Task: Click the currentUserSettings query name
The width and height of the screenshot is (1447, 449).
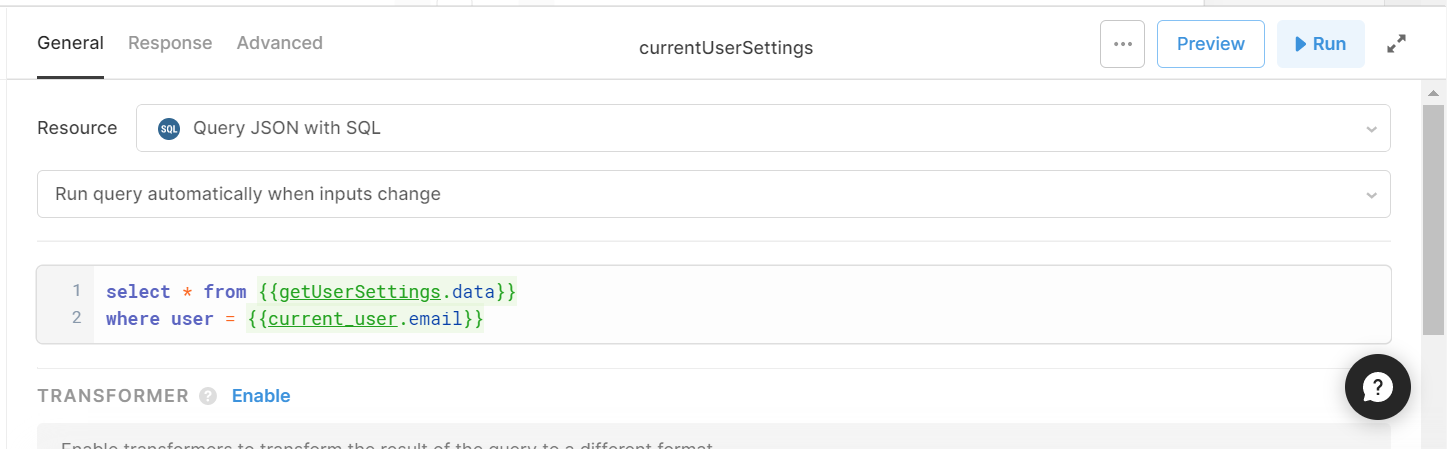Action: [x=726, y=47]
